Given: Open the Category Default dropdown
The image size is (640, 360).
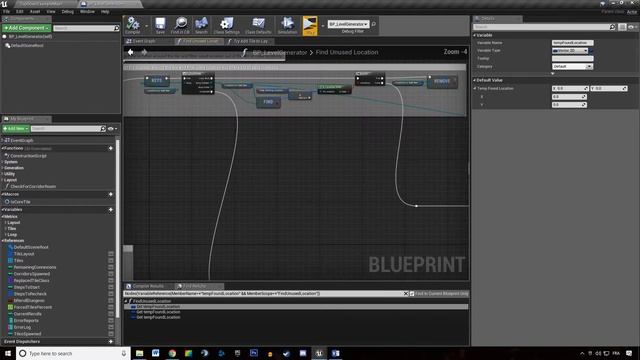Looking at the screenshot, I should click(572, 66).
